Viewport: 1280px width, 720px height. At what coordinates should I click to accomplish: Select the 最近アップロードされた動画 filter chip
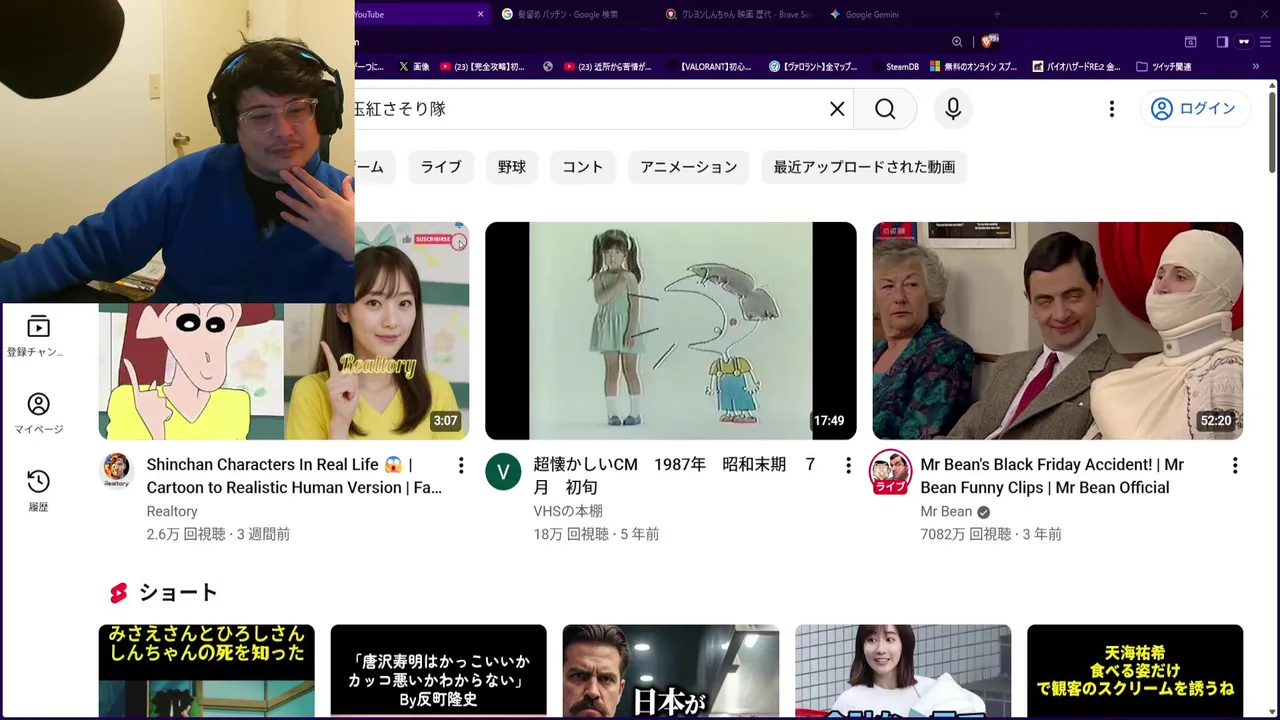point(864,167)
